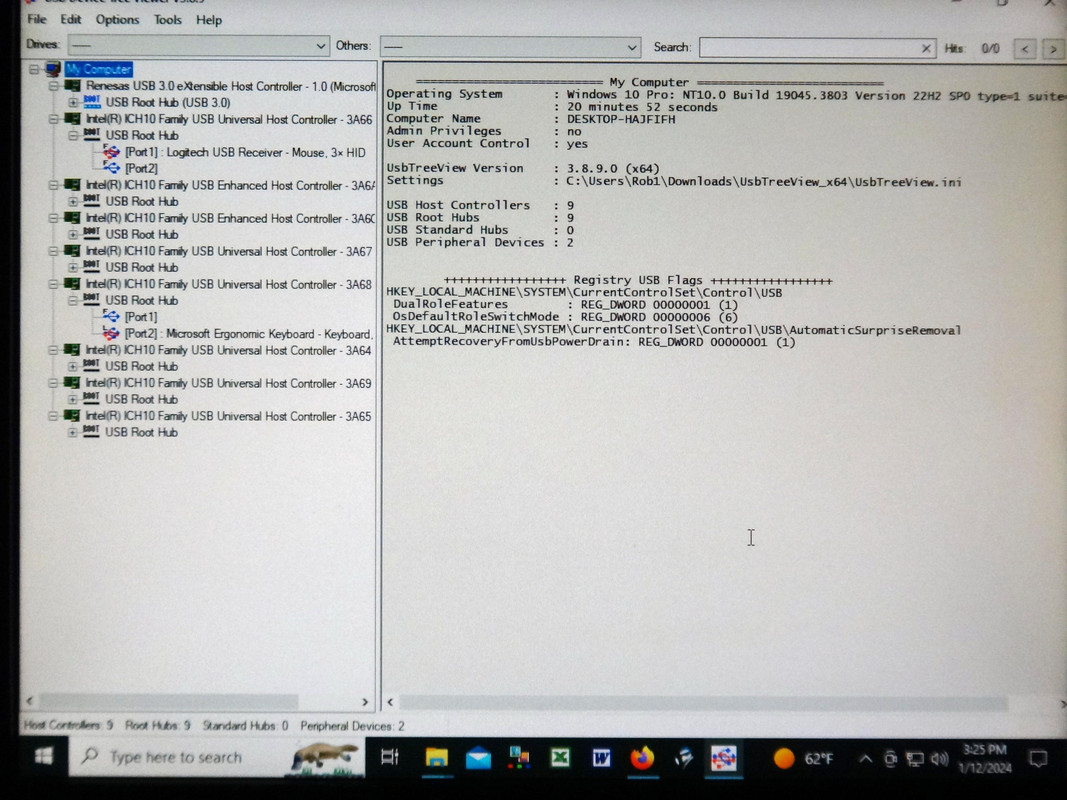Click the USB Root Hub (USB 3.0) icon
The image size is (1067, 800).
click(x=92, y=102)
